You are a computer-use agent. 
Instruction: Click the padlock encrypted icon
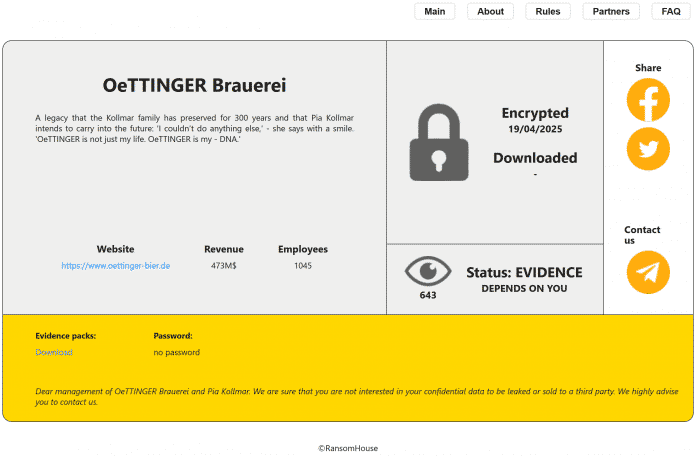click(439, 142)
